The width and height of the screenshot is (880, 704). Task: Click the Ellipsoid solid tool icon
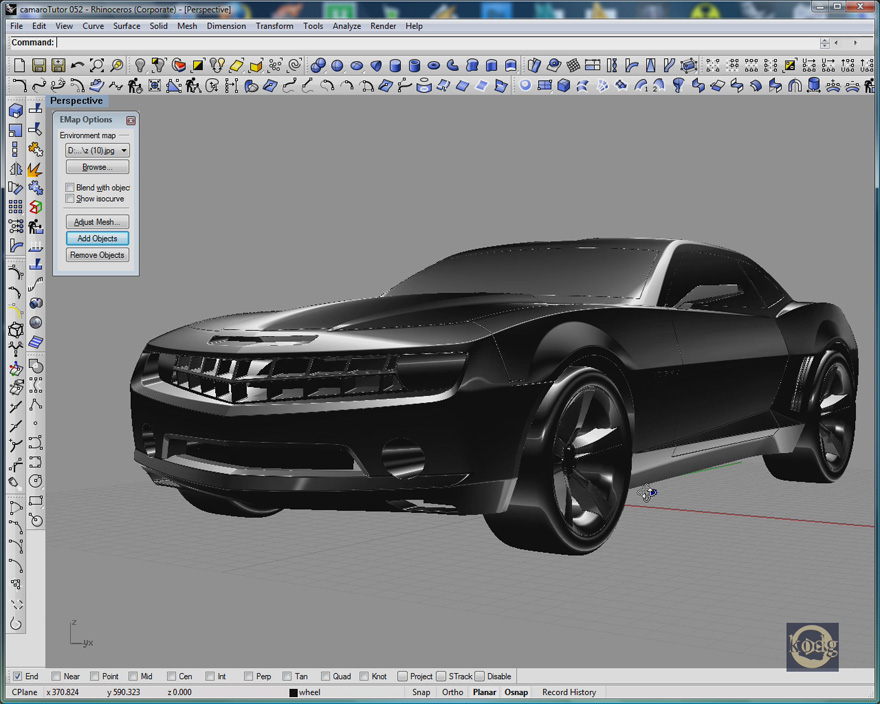[356, 65]
